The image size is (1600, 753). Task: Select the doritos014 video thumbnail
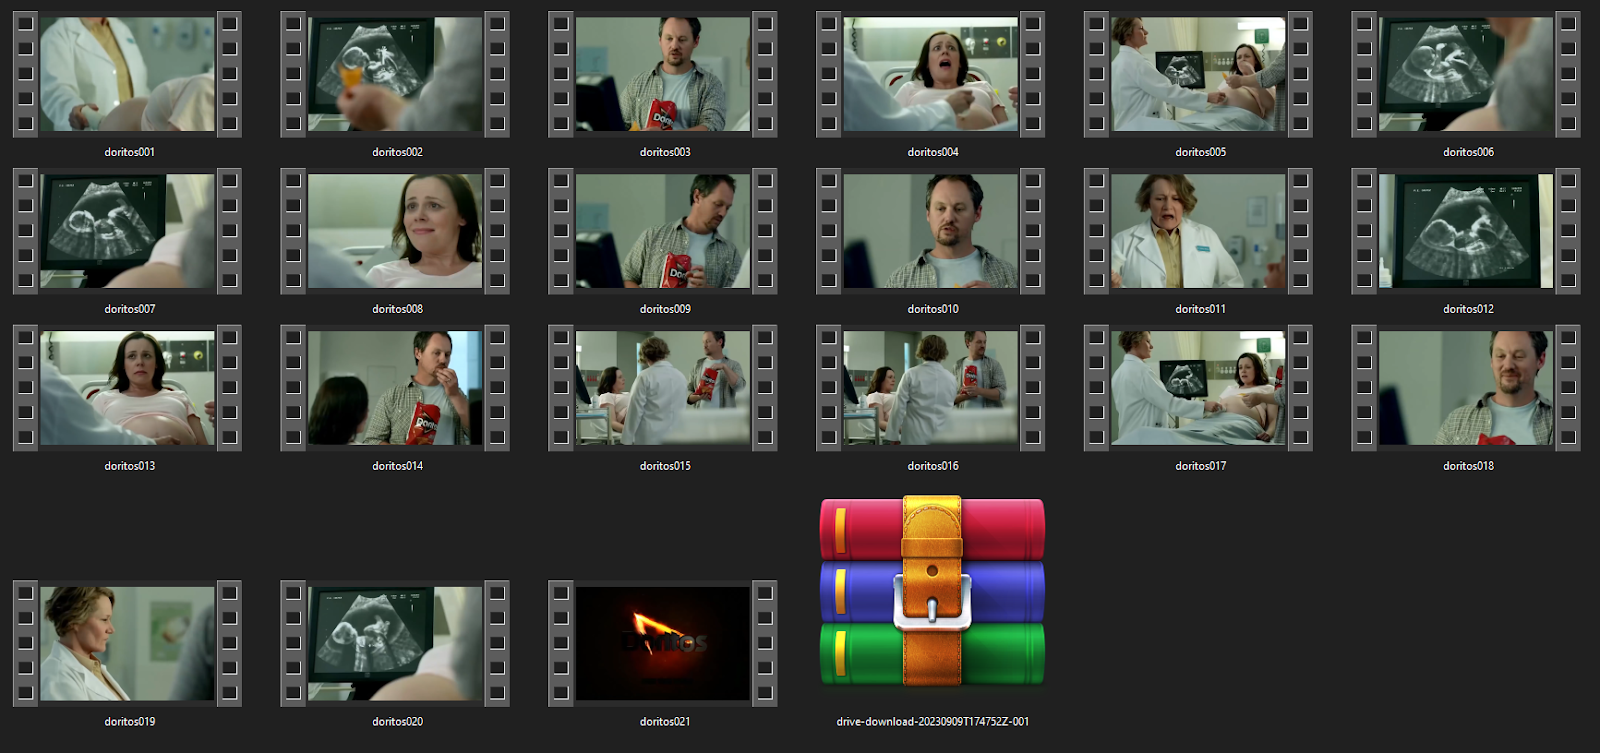coord(395,388)
